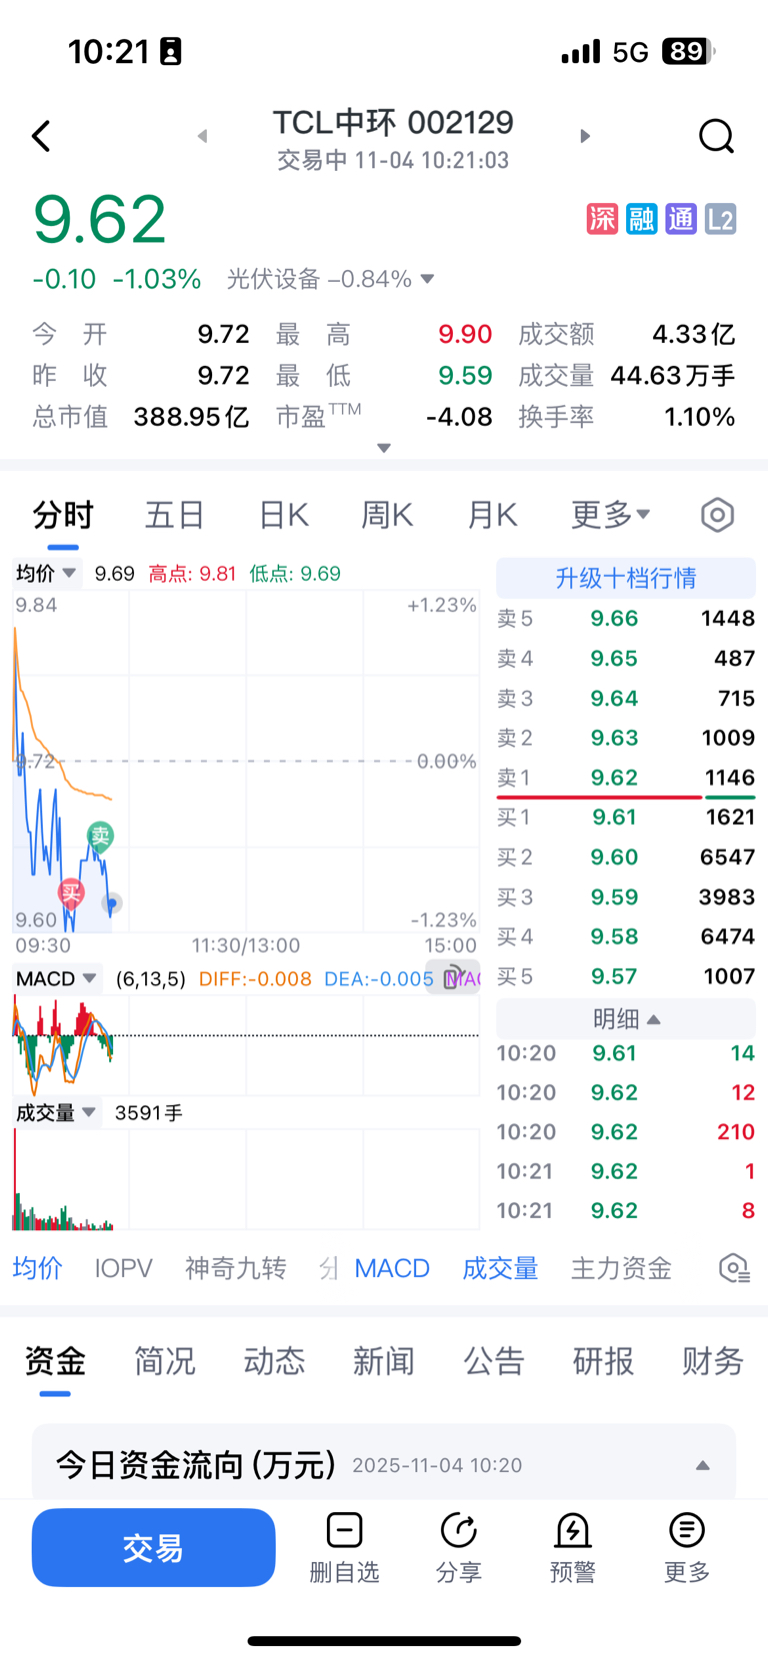Viewport: 768px width, 1663px height.
Task: Open the 新闻 info tab
Action: tap(384, 1361)
